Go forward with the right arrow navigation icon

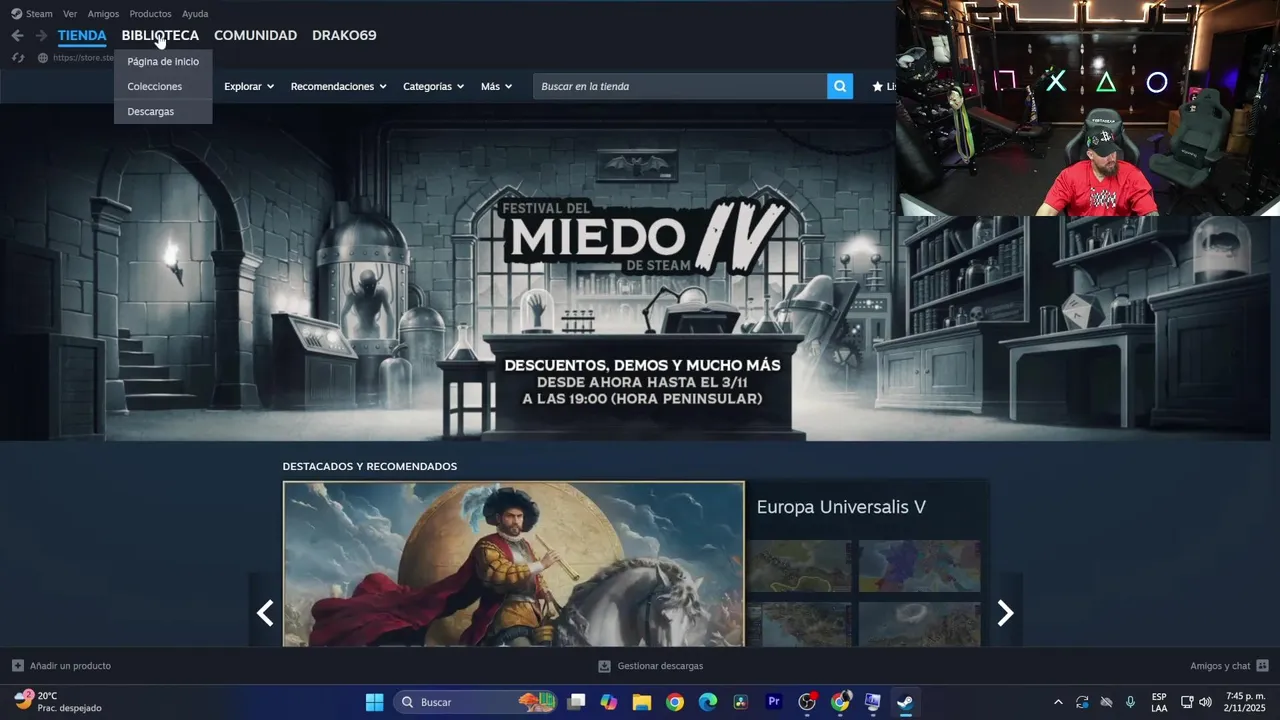point(41,35)
